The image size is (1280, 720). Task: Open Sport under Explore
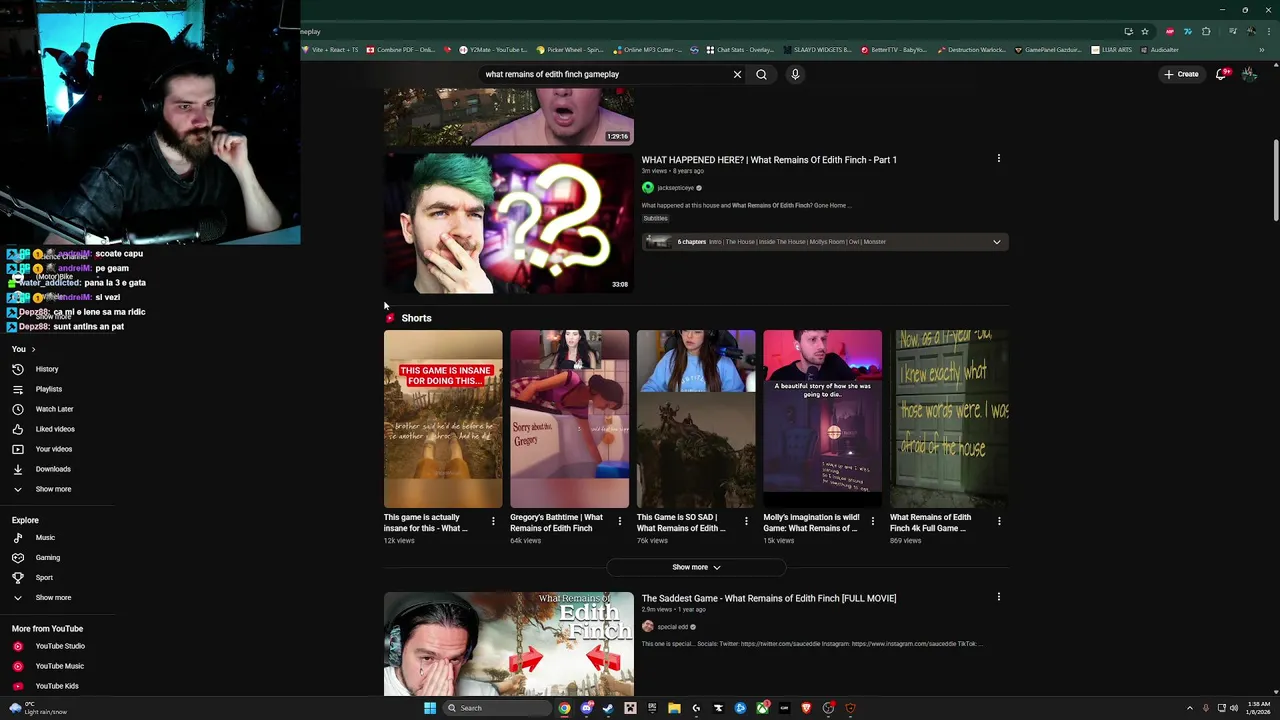44,578
